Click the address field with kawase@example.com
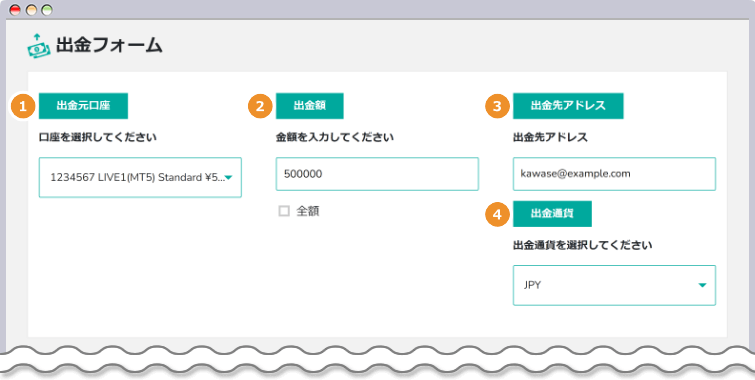The height and width of the screenshot is (380, 755). click(x=614, y=174)
